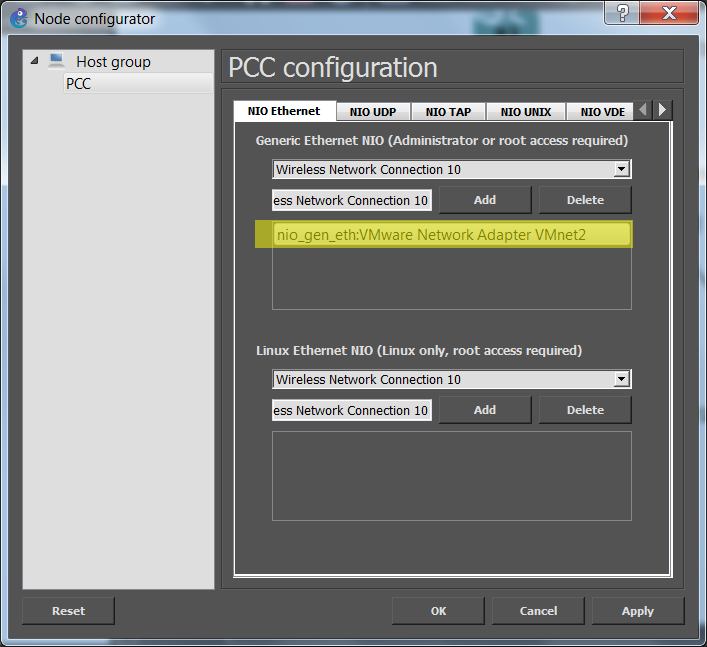
Task: Open Generic Ethernet NIO adapter dropdown
Action: point(621,170)
